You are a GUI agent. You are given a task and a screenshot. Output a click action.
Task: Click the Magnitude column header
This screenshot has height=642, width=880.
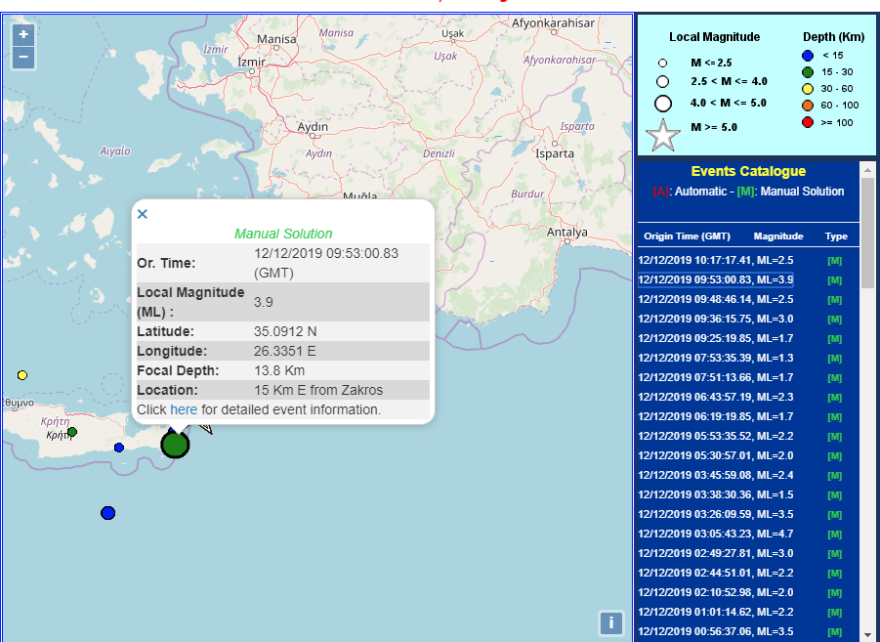[x=778, y=237]
